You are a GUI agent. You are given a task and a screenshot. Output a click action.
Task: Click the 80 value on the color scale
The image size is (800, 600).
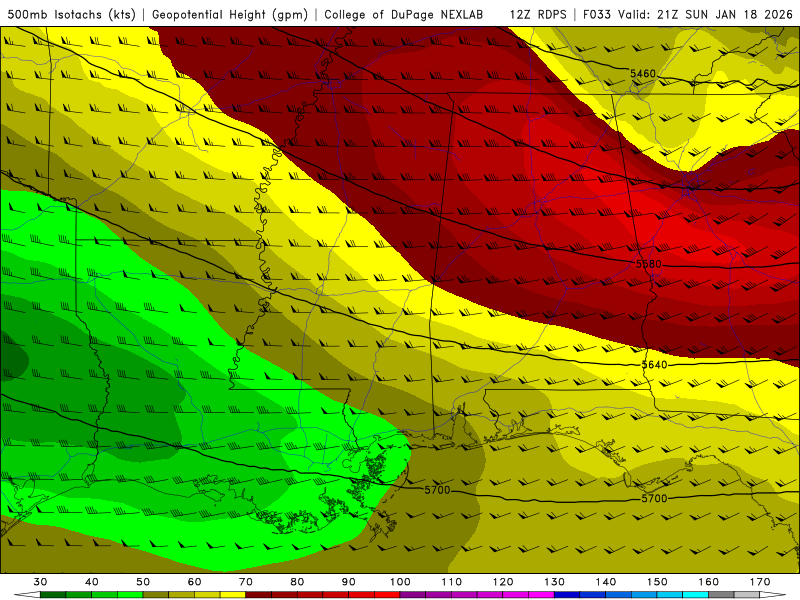point(297,582)
